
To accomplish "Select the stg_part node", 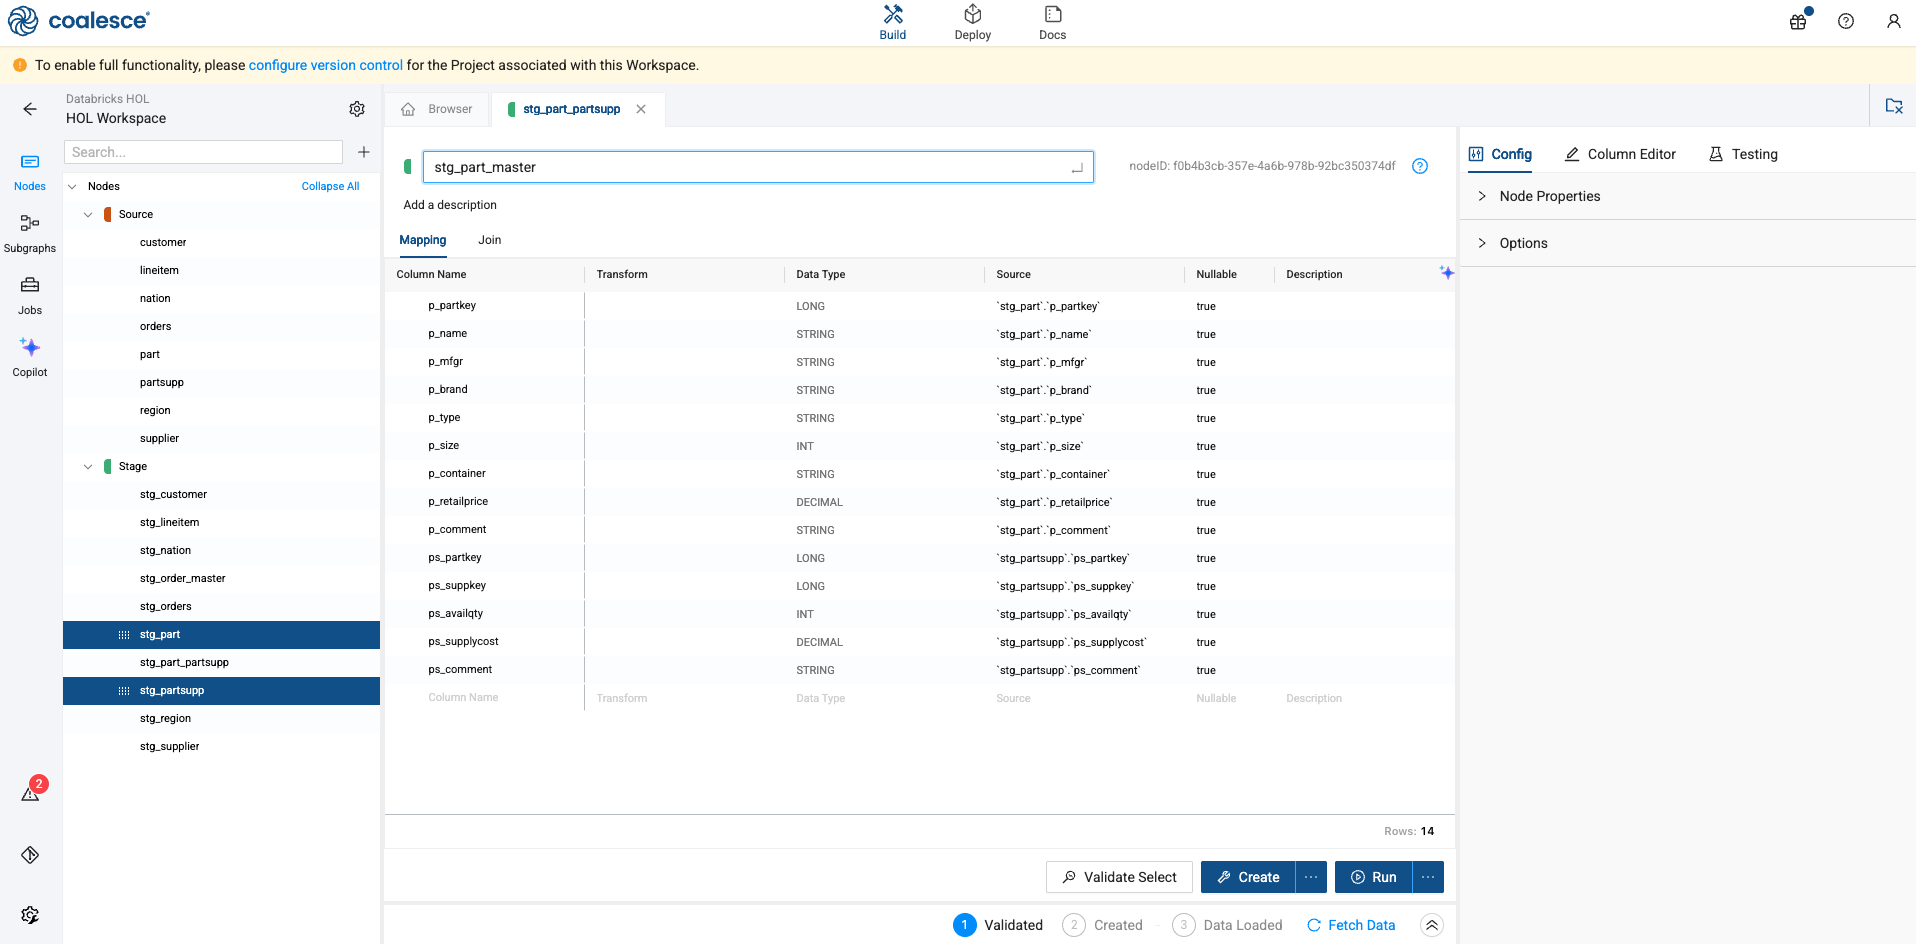I will point(221,634).
